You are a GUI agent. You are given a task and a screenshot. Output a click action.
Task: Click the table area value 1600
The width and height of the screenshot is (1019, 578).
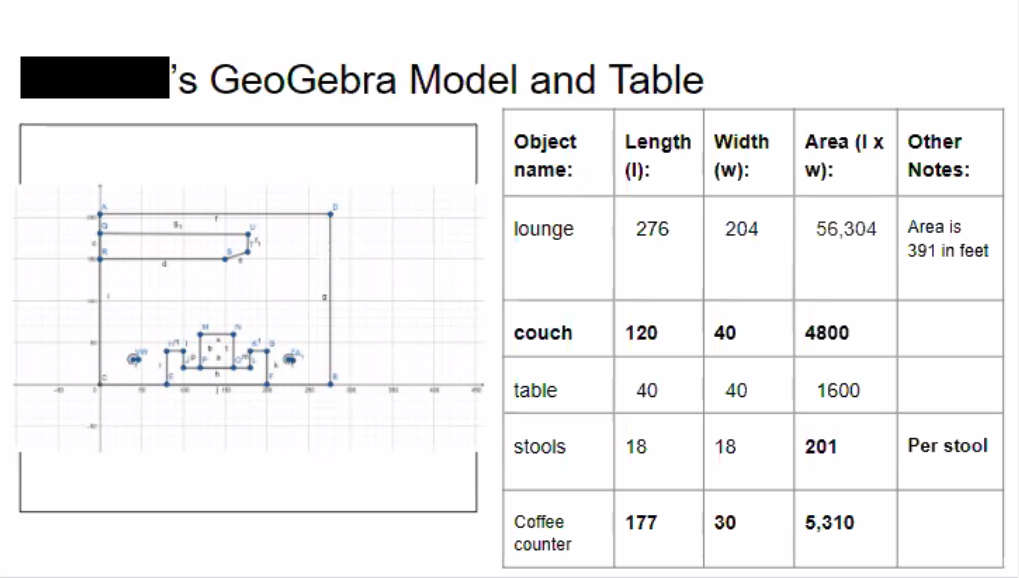coord(838,390)
